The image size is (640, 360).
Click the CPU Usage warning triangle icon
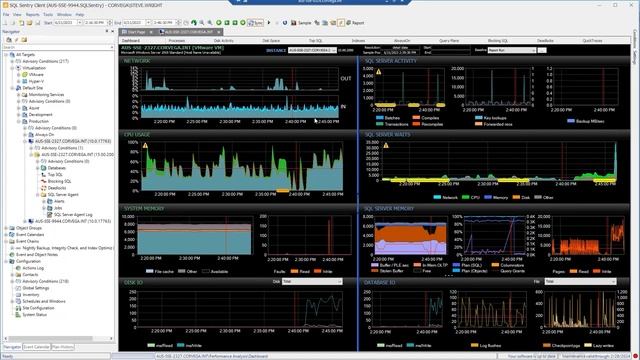(x=145, y=145)
